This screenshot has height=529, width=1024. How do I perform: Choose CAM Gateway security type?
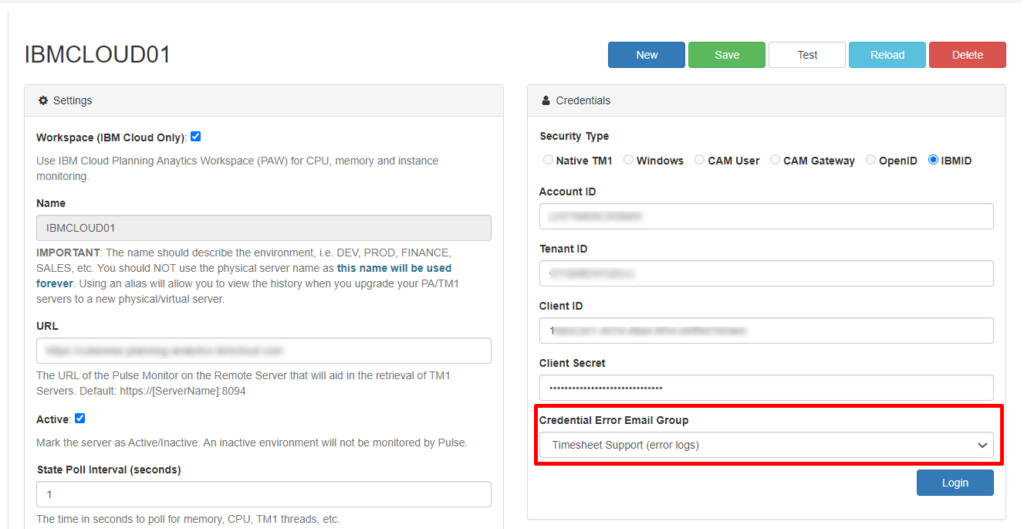pos(776,160)
